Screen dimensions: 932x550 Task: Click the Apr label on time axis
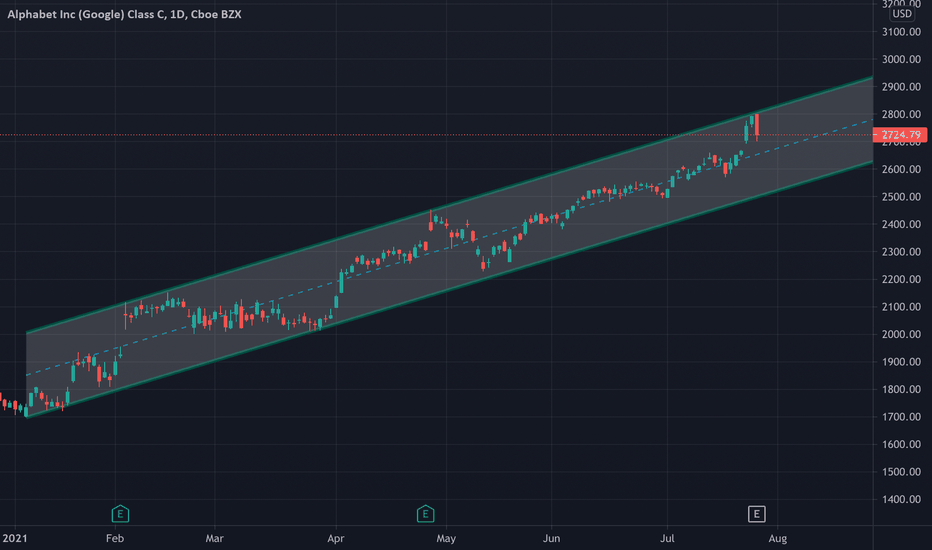coord(336,538)
